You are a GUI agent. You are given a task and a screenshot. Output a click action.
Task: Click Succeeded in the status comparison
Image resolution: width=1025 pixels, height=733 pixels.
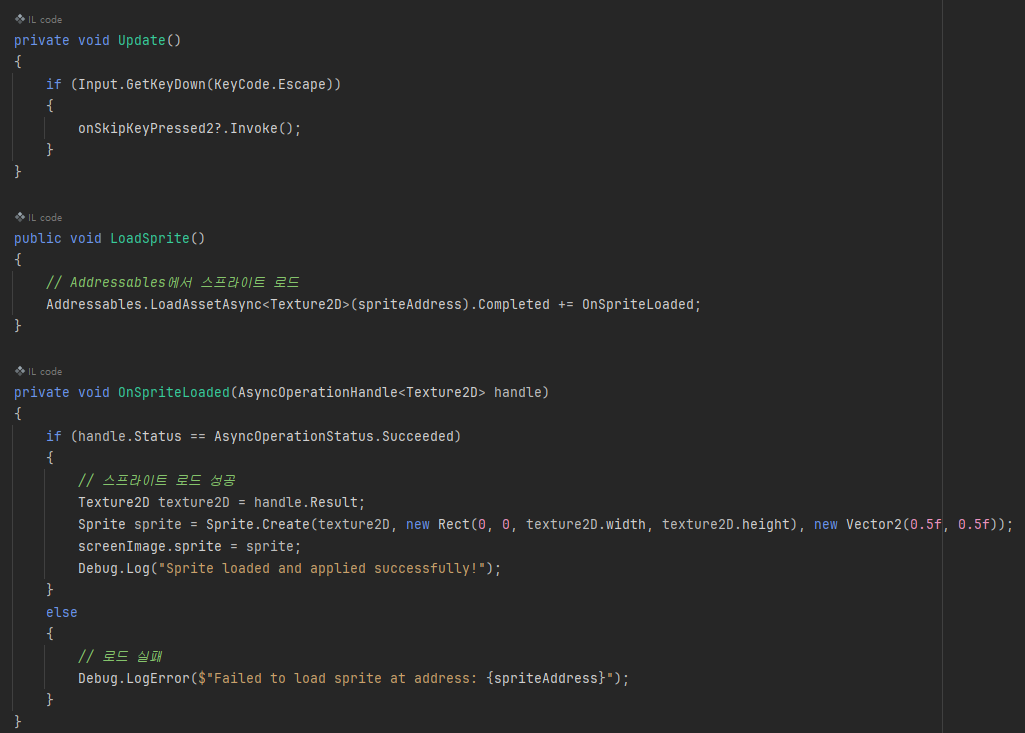pos(418,436)
